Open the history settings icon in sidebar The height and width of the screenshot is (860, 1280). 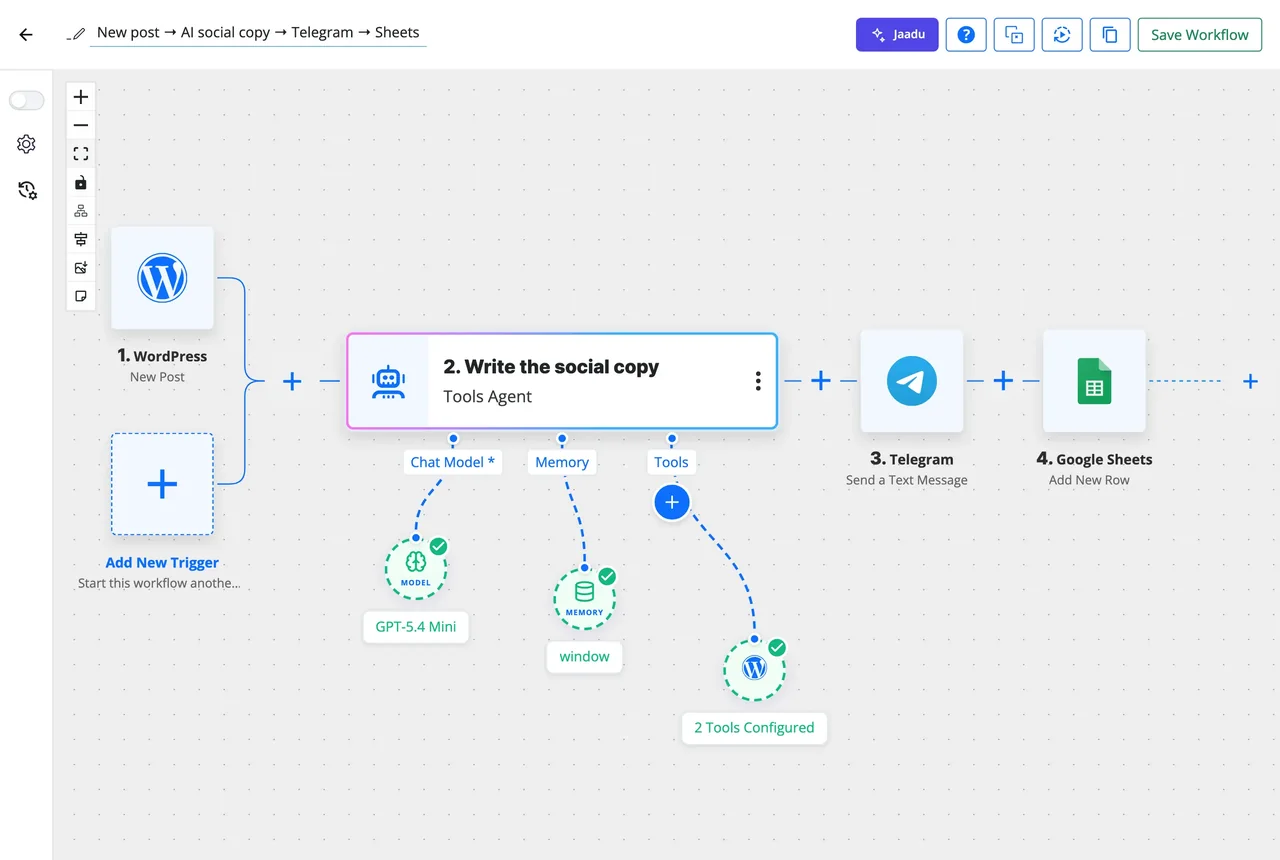[27, 190]
